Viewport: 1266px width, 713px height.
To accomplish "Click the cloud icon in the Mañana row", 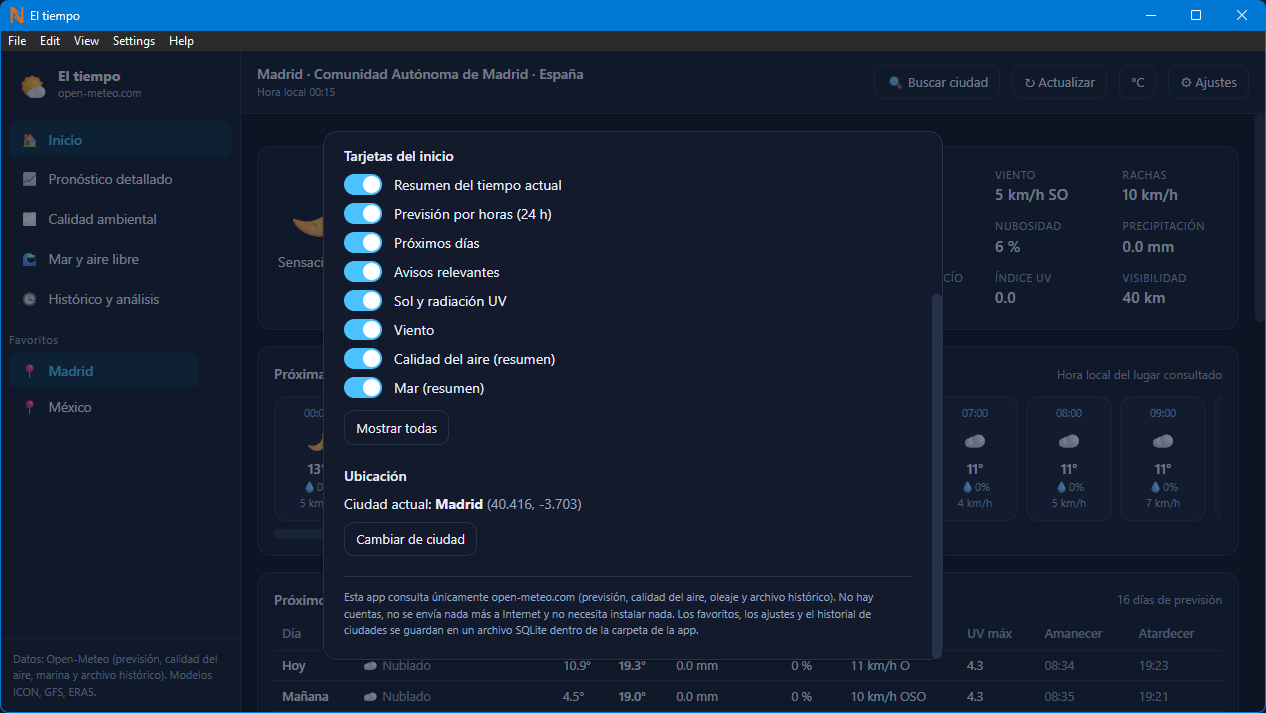I will point(370,697).
